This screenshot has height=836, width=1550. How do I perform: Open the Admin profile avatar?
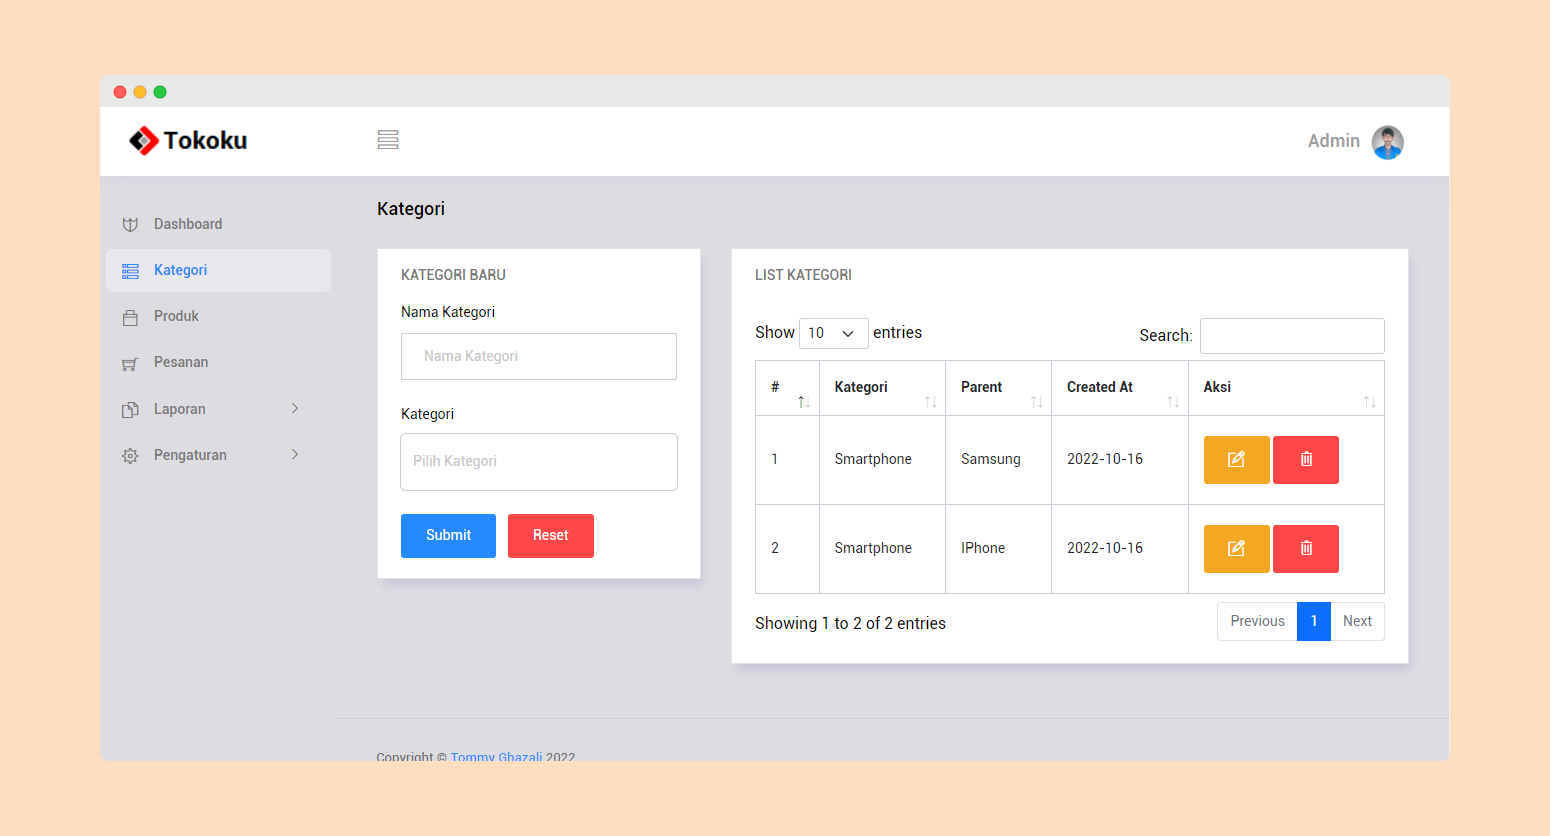coord(1387,142)
